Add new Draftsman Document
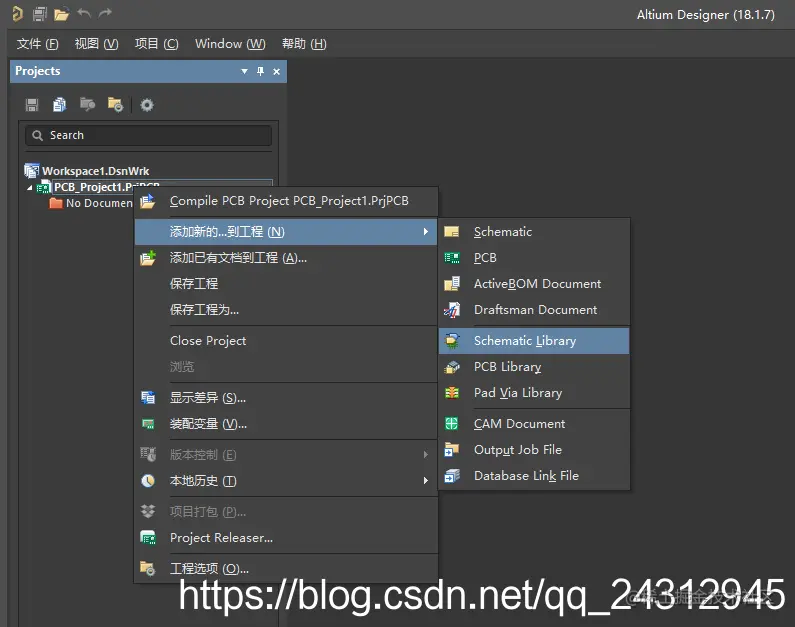 534,310
